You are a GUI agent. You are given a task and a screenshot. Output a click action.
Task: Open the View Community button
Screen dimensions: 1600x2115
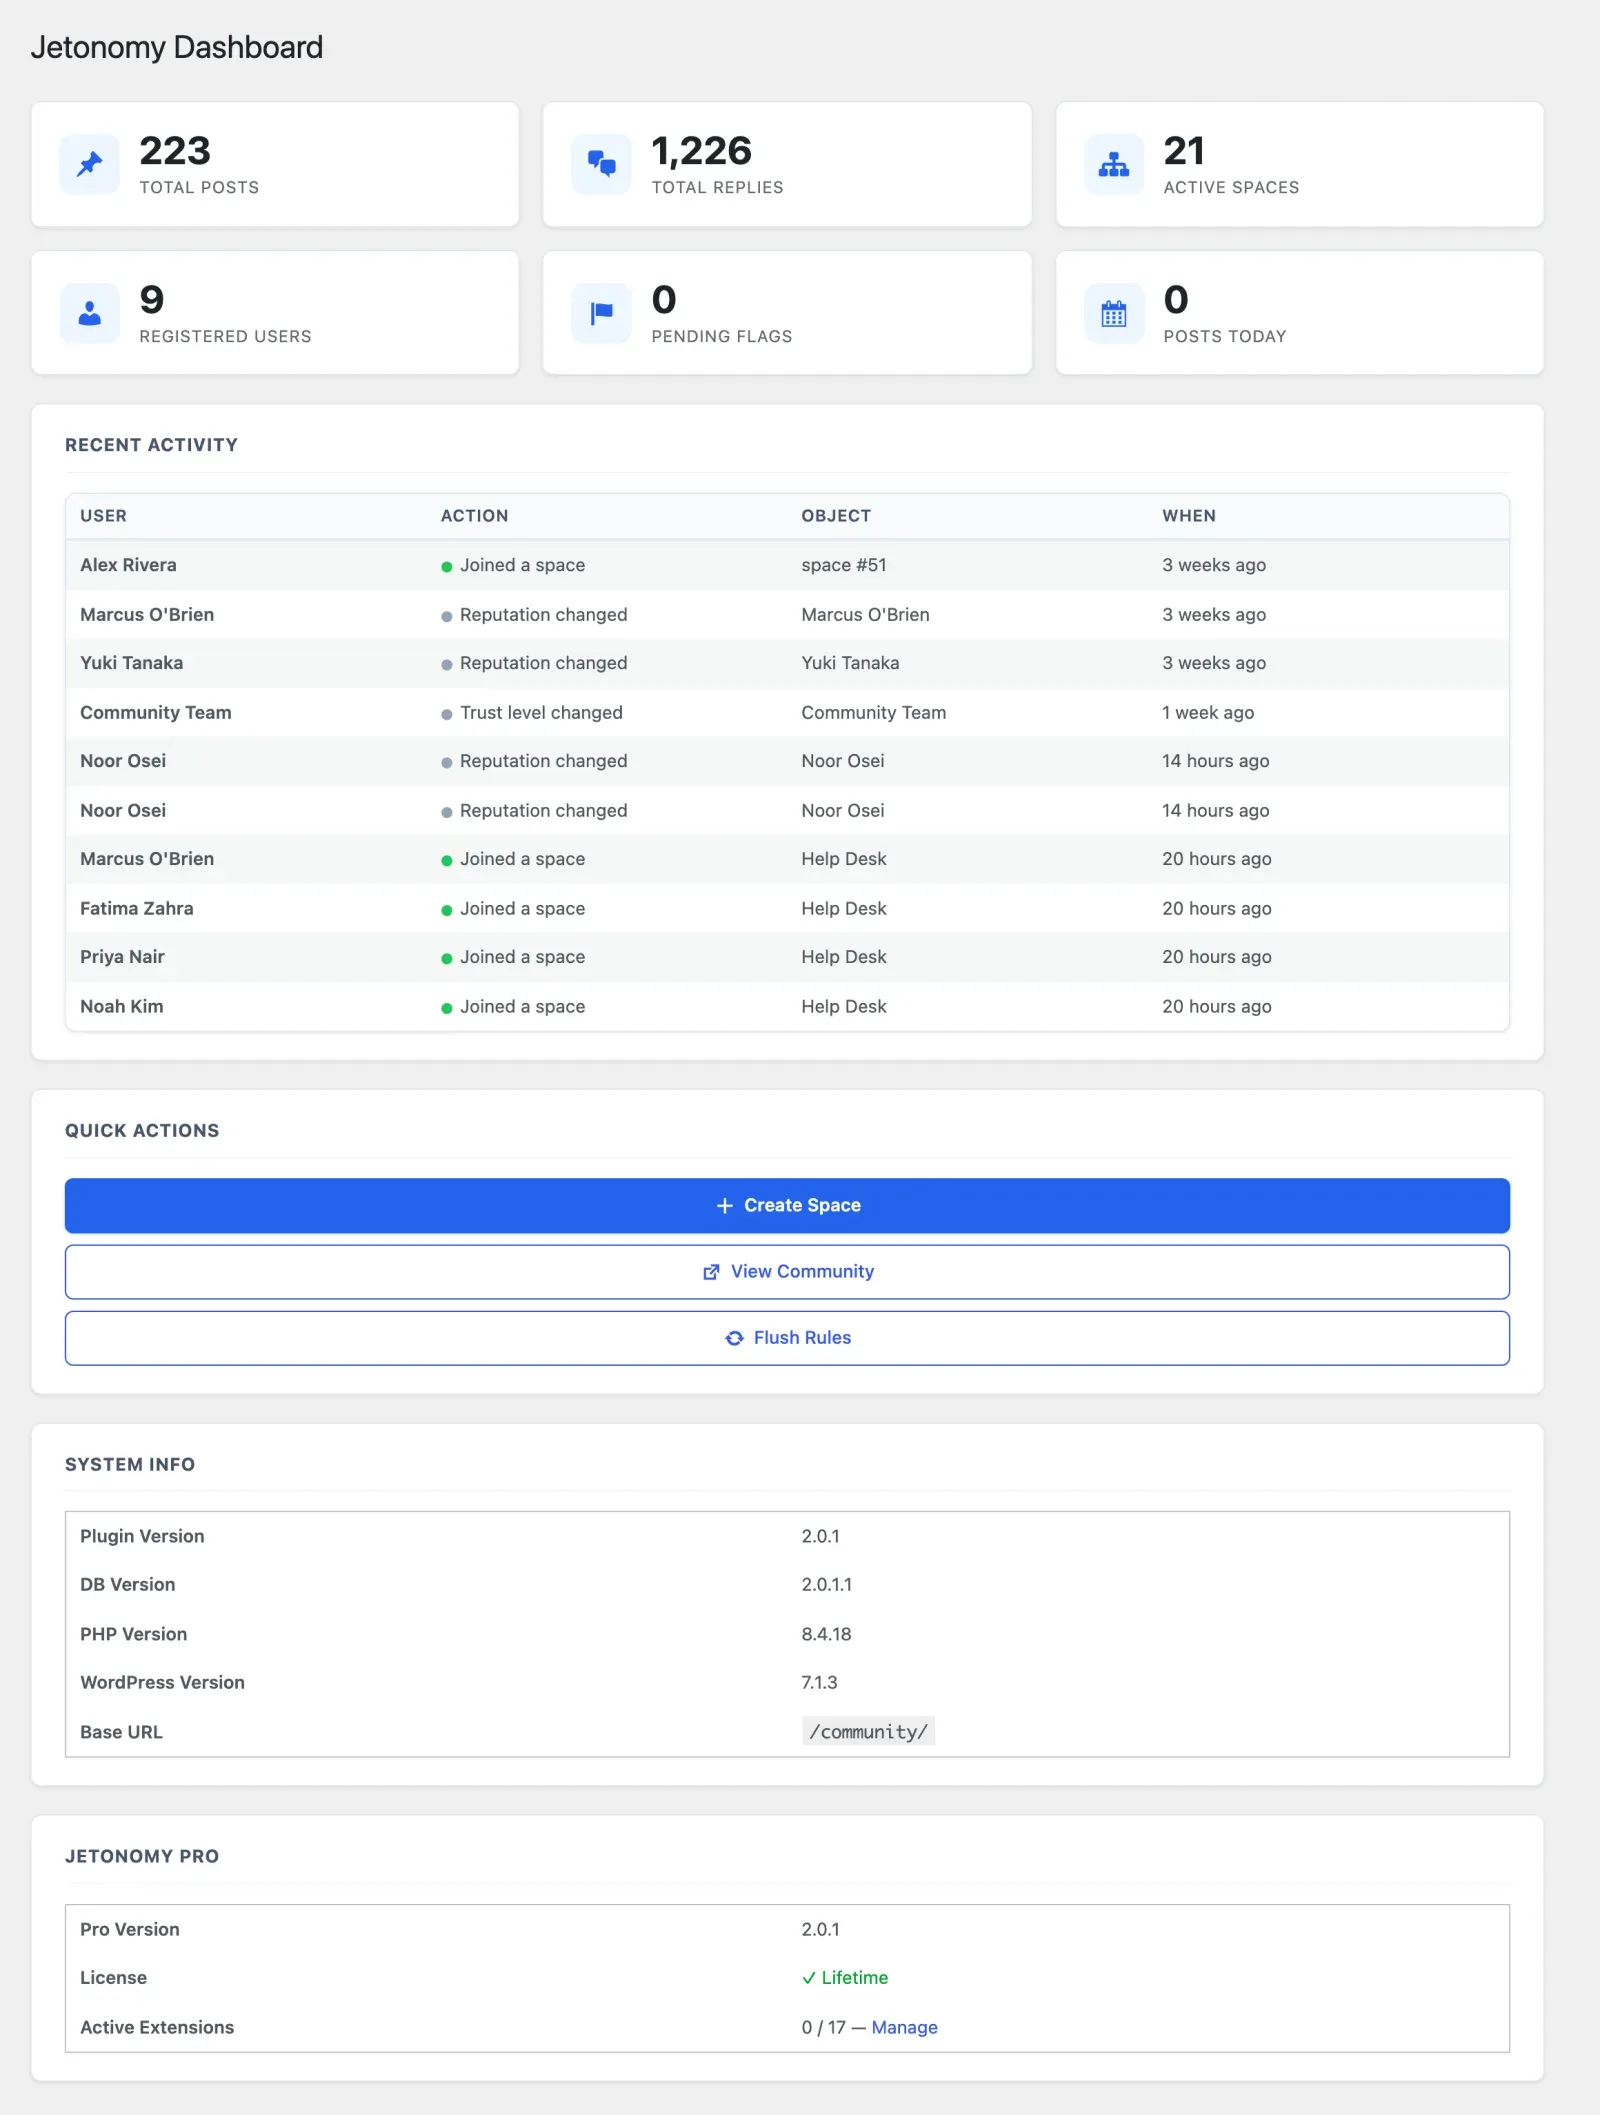pos(787,1272)
